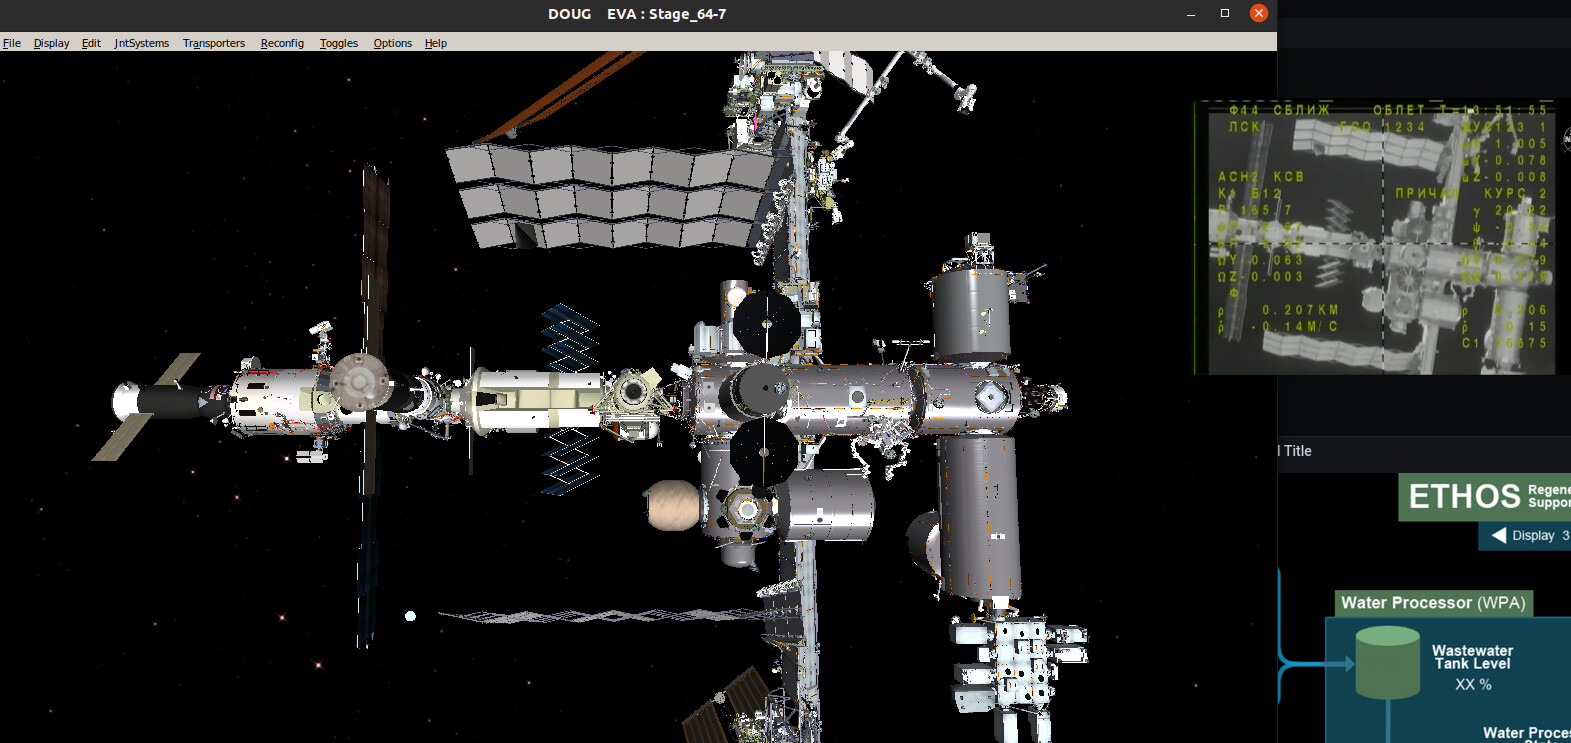Minimize the DOUG window
1571x743 pixels.
tap(1190, 14)
